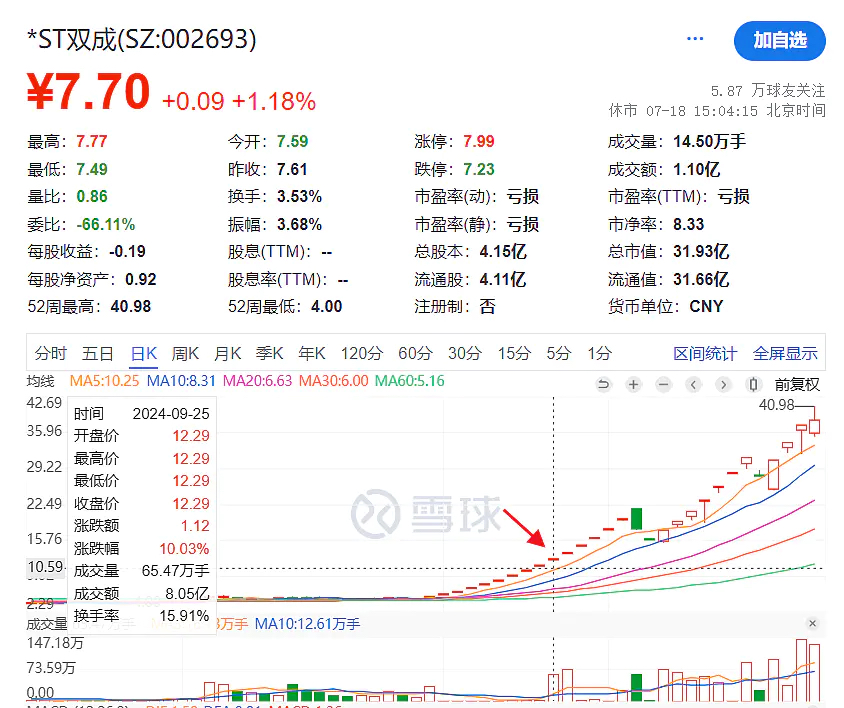The image size is (844, 708).
Task: Zoom out chart with minus icon
Action: tap(664, 384)
